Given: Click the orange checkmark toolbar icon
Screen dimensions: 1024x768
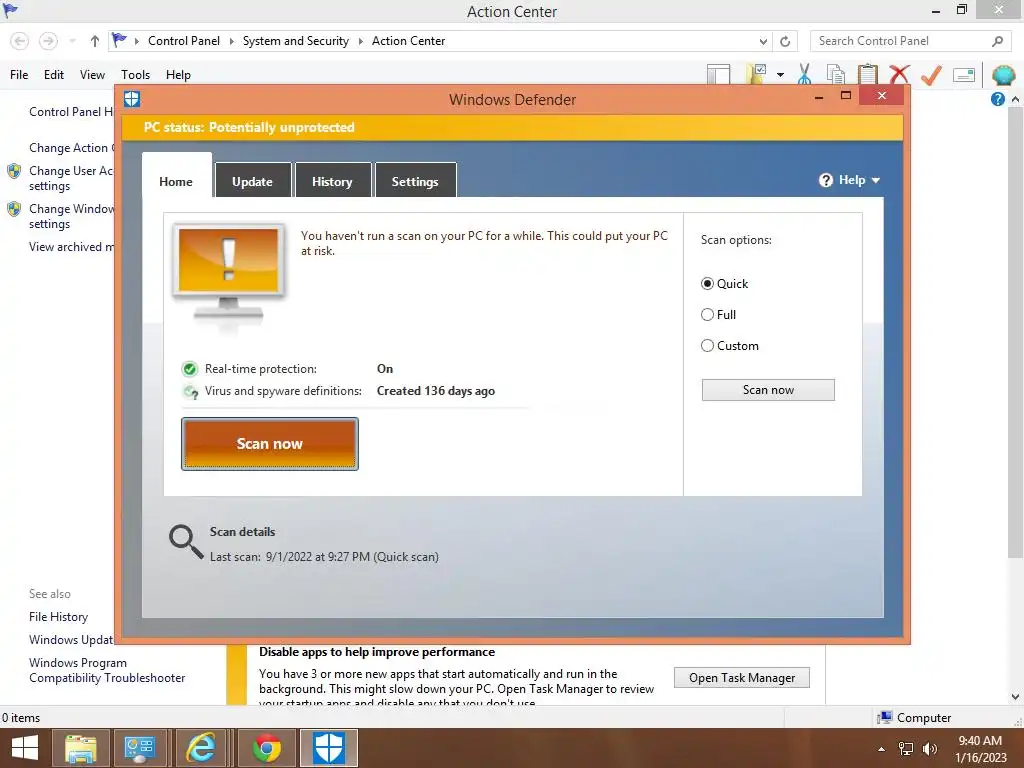Looking at the screenshot, I should click(931, 75).
